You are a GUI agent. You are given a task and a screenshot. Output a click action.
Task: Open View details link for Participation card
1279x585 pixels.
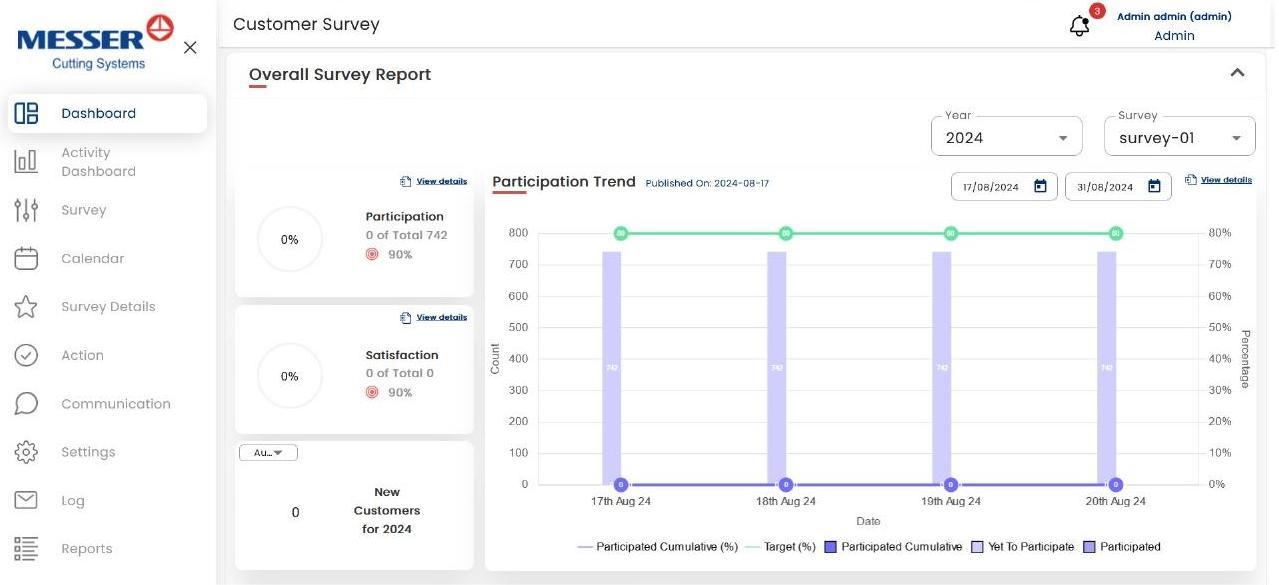point(441,182)
